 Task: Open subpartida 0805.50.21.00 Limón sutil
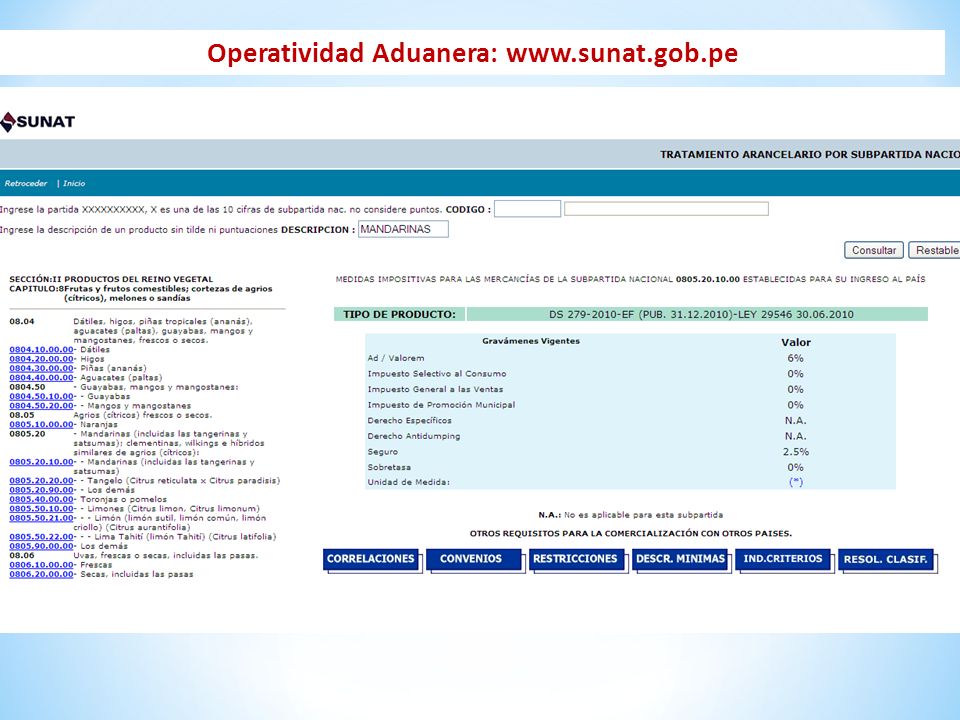(x=41, y=518)
